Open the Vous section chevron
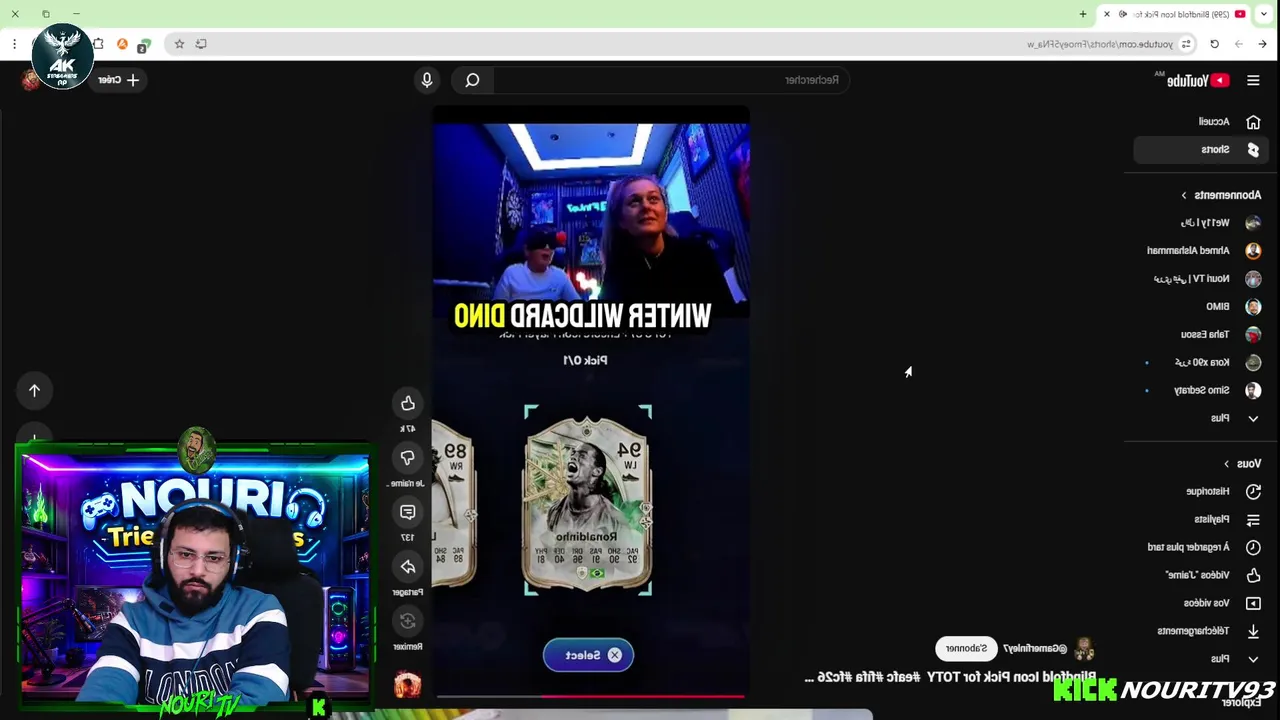Screen dimensions: 1280x720 [x=1227, y=464]
